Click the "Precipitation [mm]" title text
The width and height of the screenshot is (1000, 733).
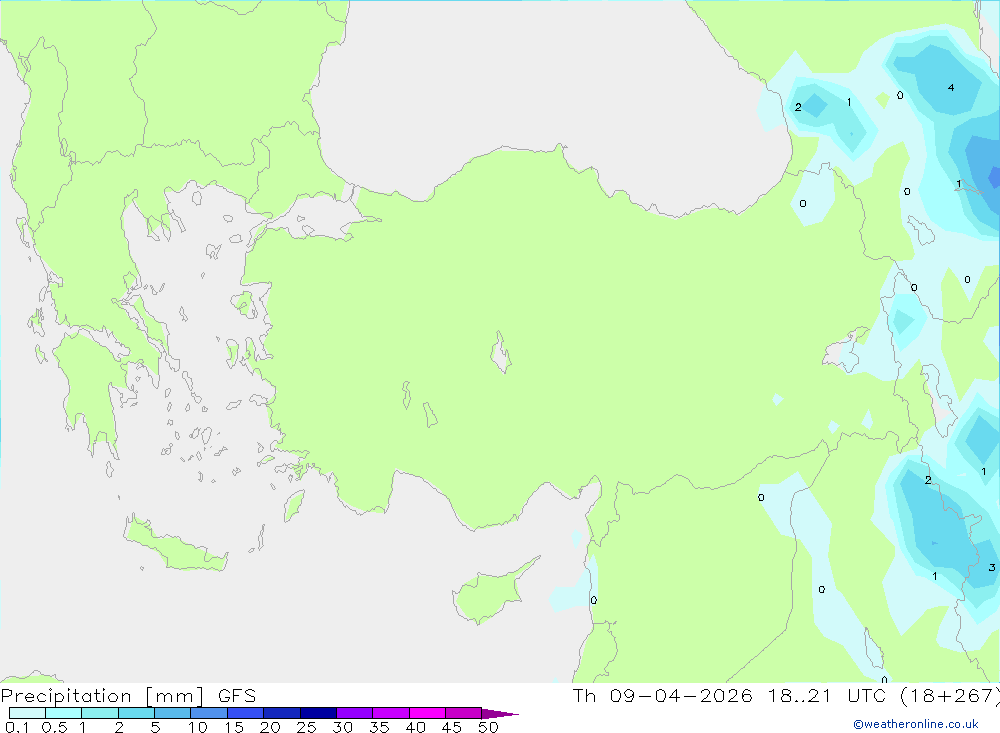click(x=102, y=696)
